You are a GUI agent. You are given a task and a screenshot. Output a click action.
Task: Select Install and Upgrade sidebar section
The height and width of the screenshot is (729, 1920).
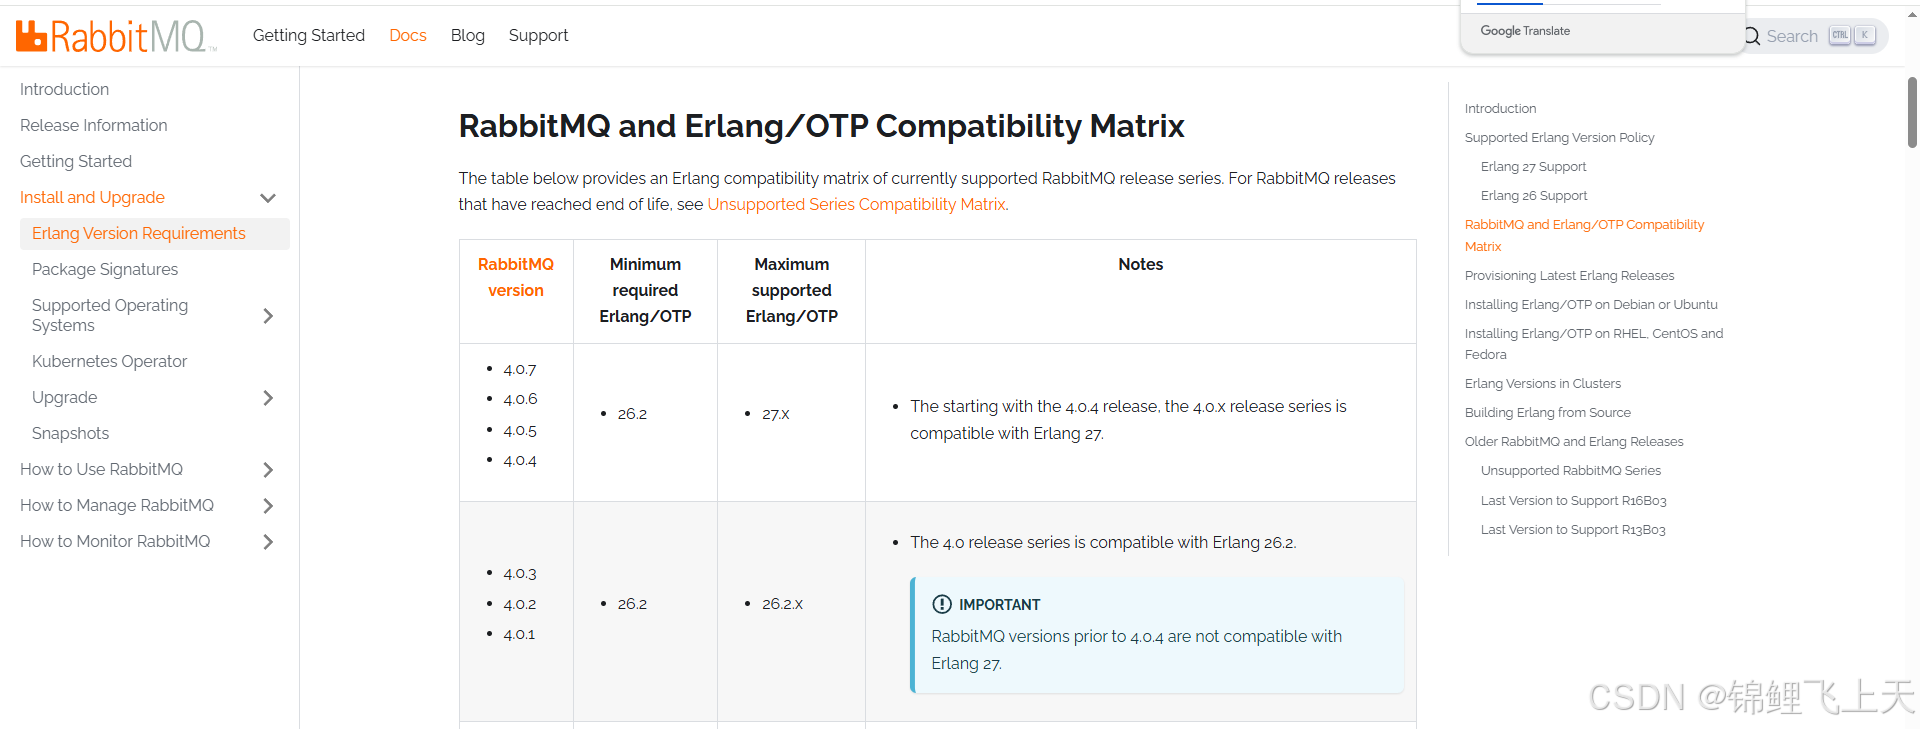[x=92, y=197]
